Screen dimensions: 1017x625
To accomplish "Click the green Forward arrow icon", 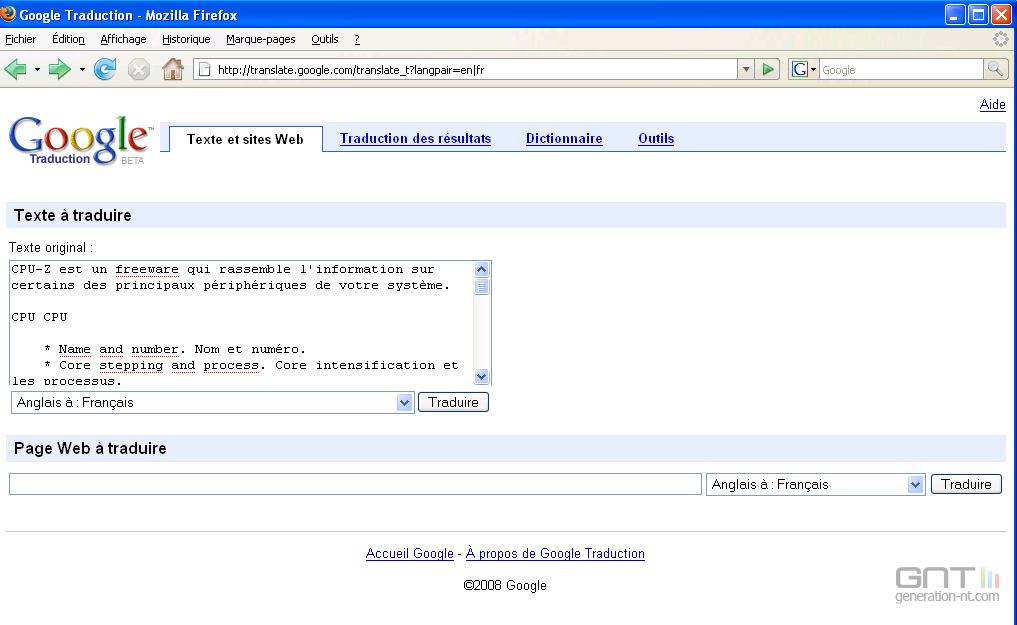I will coord(60,69).
